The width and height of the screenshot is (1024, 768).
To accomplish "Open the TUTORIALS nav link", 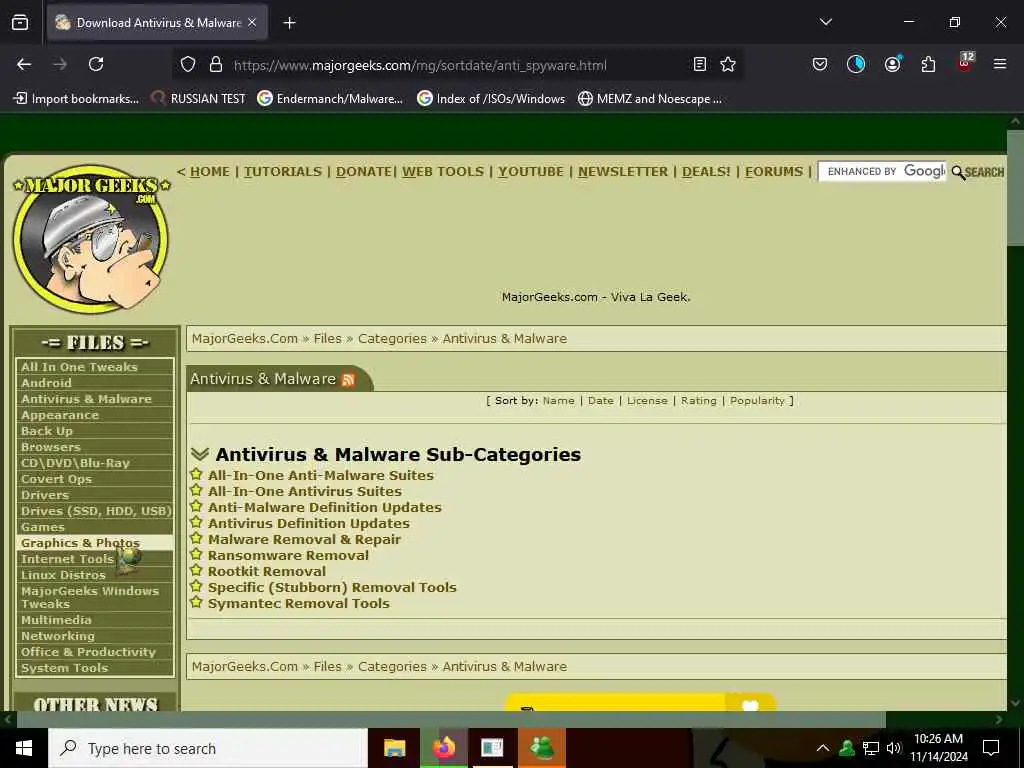I will pos(283,172).
